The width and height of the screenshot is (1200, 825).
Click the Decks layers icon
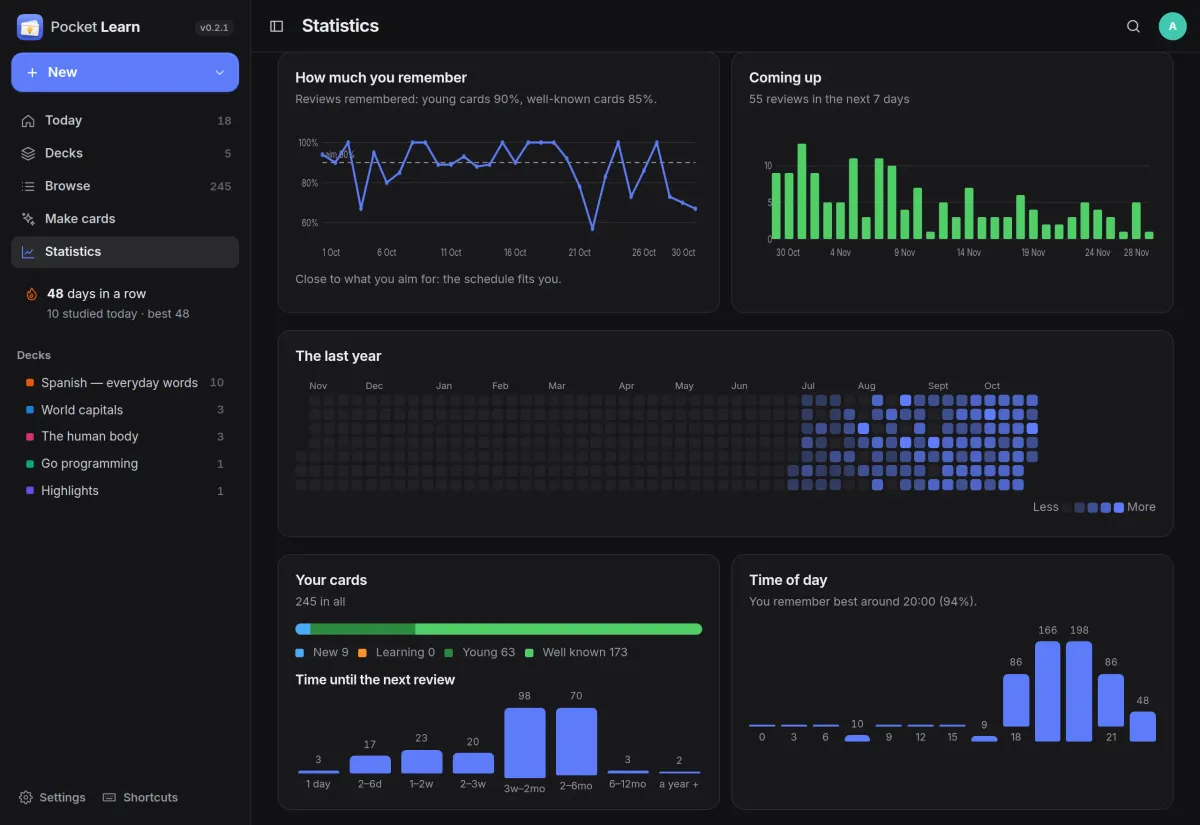click(x=28, y=153)
